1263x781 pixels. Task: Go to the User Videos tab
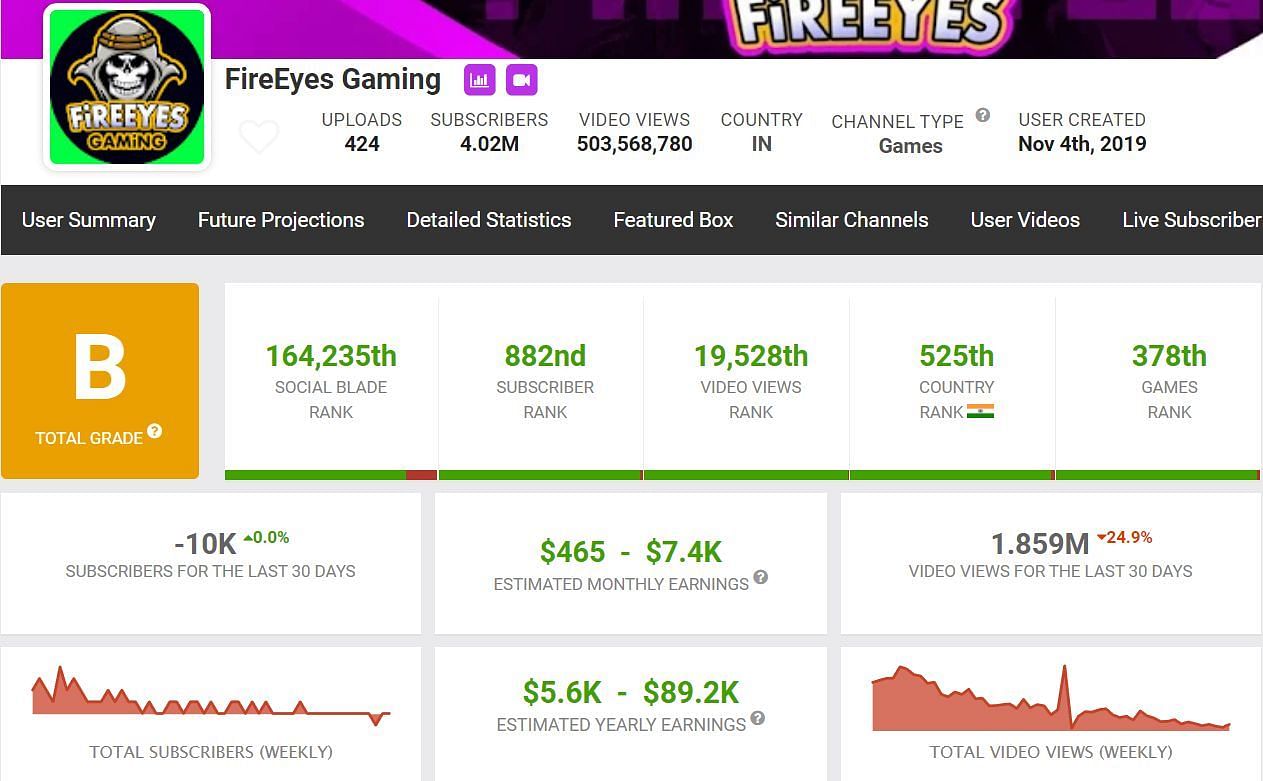pos(1025,220)
